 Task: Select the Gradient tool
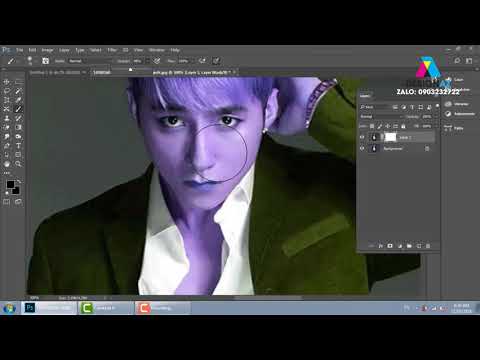pos(18,127)
